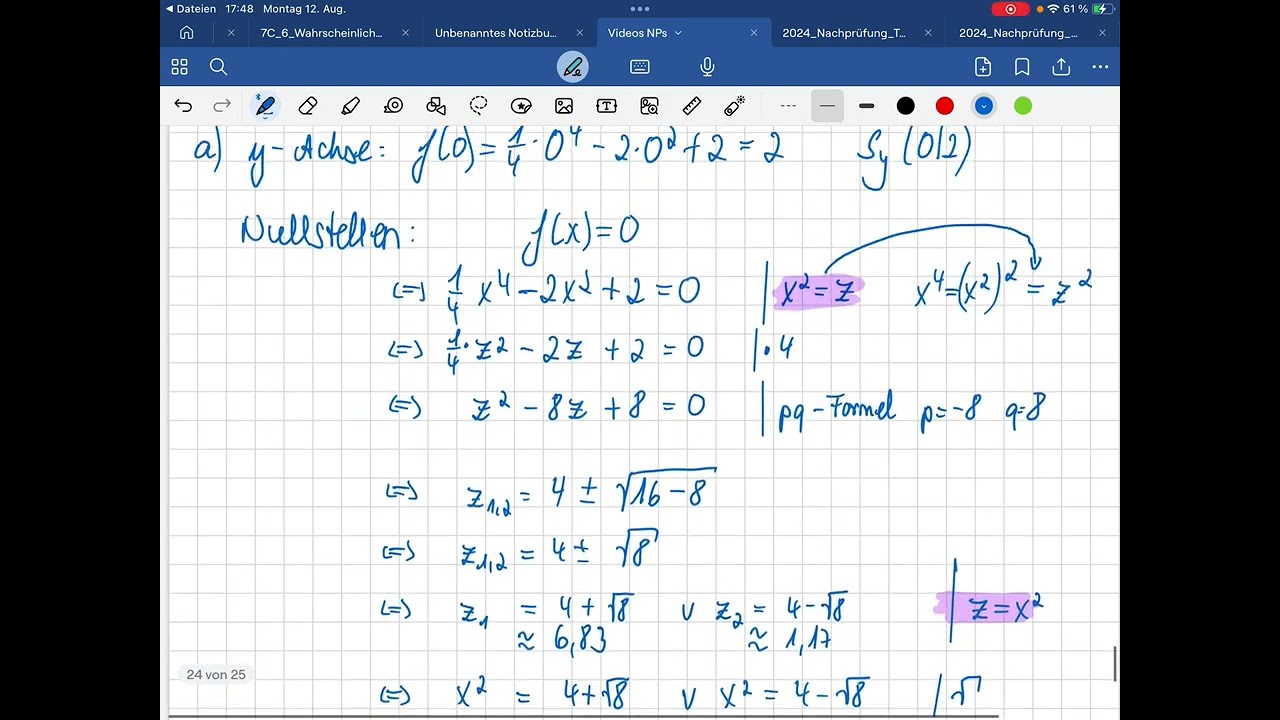Pick the black pen color
Image resolution: width=1280 pixels, height=720 pixels.
(905, 106)
